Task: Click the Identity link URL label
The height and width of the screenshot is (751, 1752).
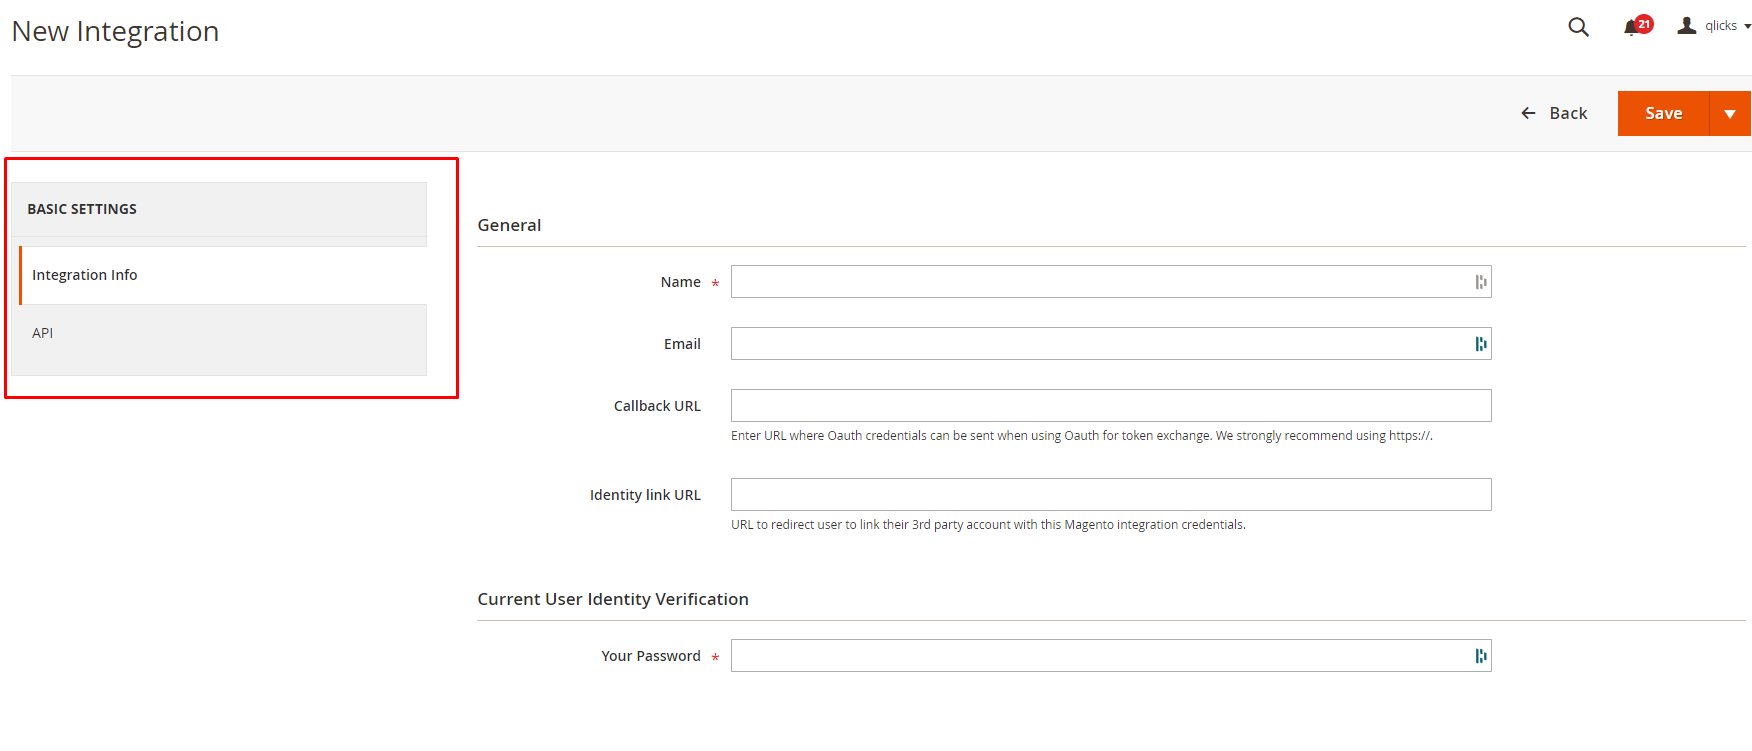Action: point(645,495)
